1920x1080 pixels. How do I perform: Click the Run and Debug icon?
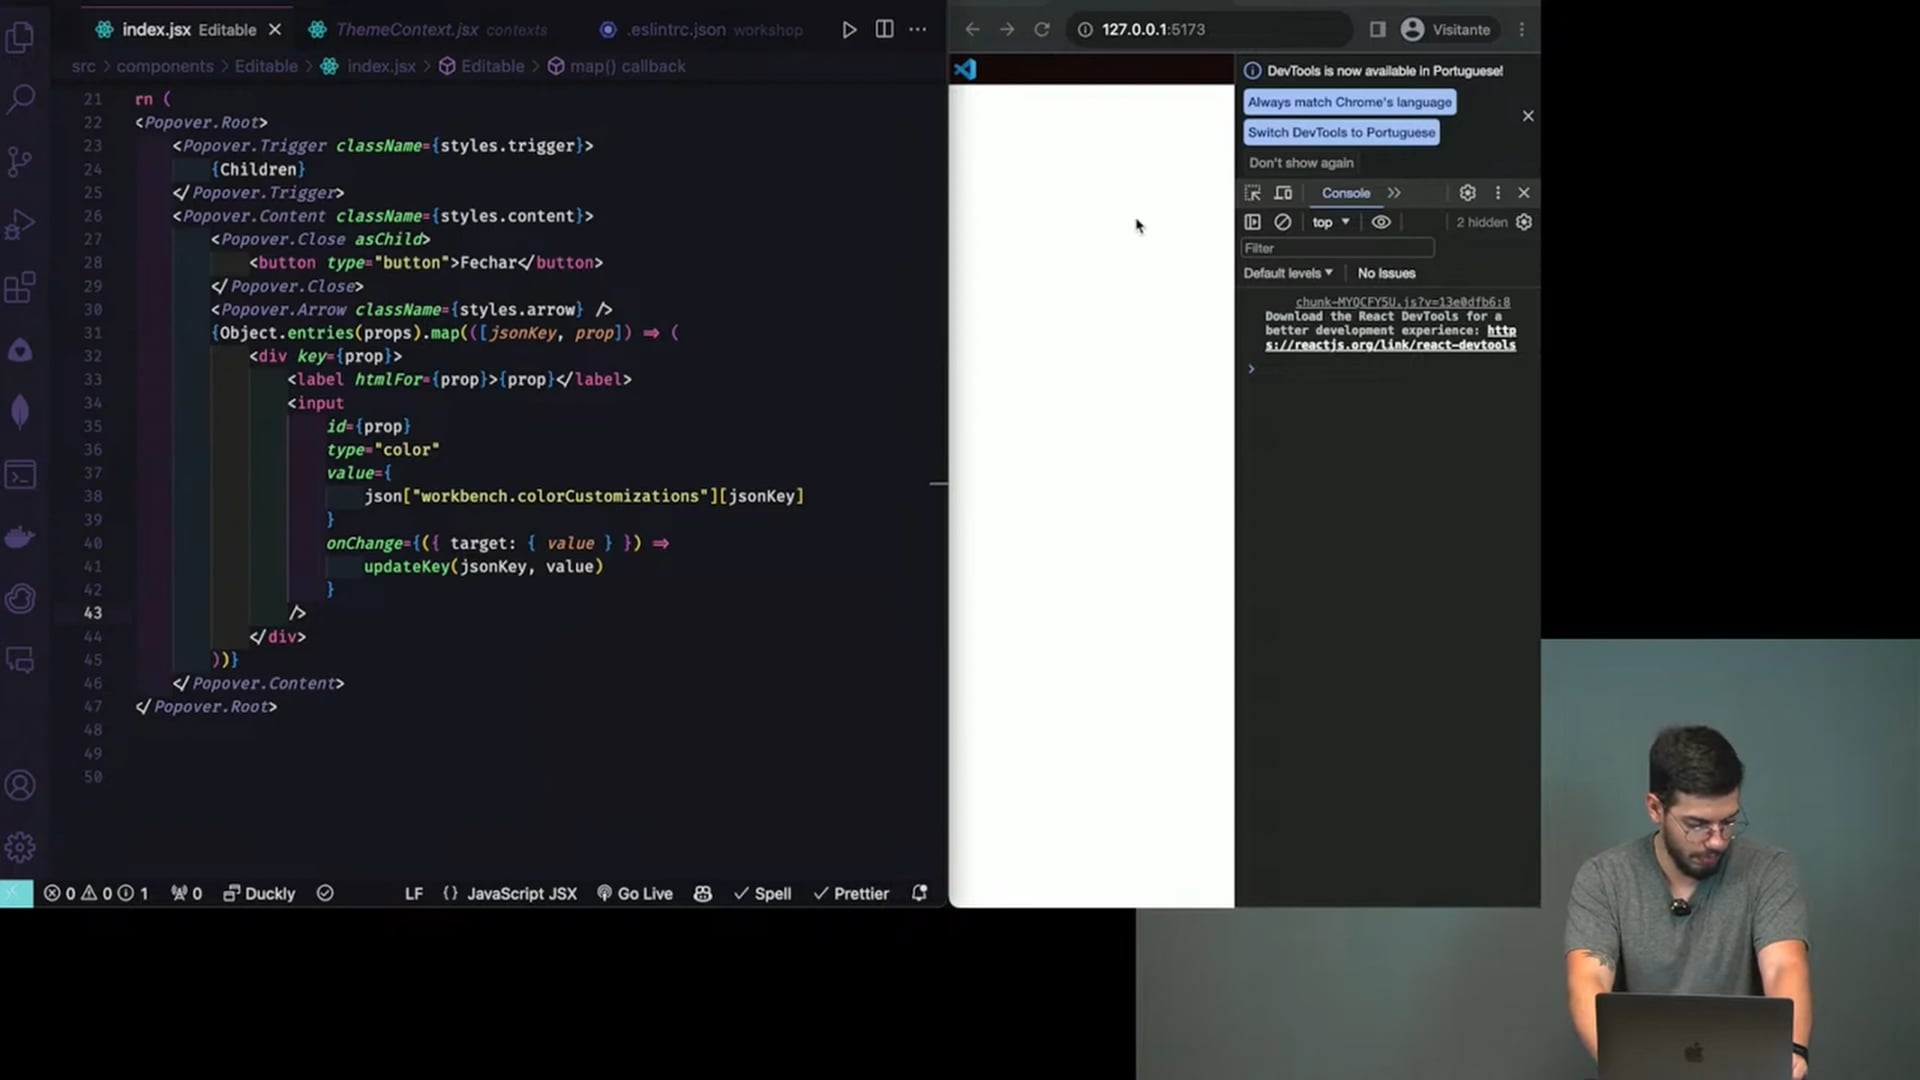pos(20,225)
